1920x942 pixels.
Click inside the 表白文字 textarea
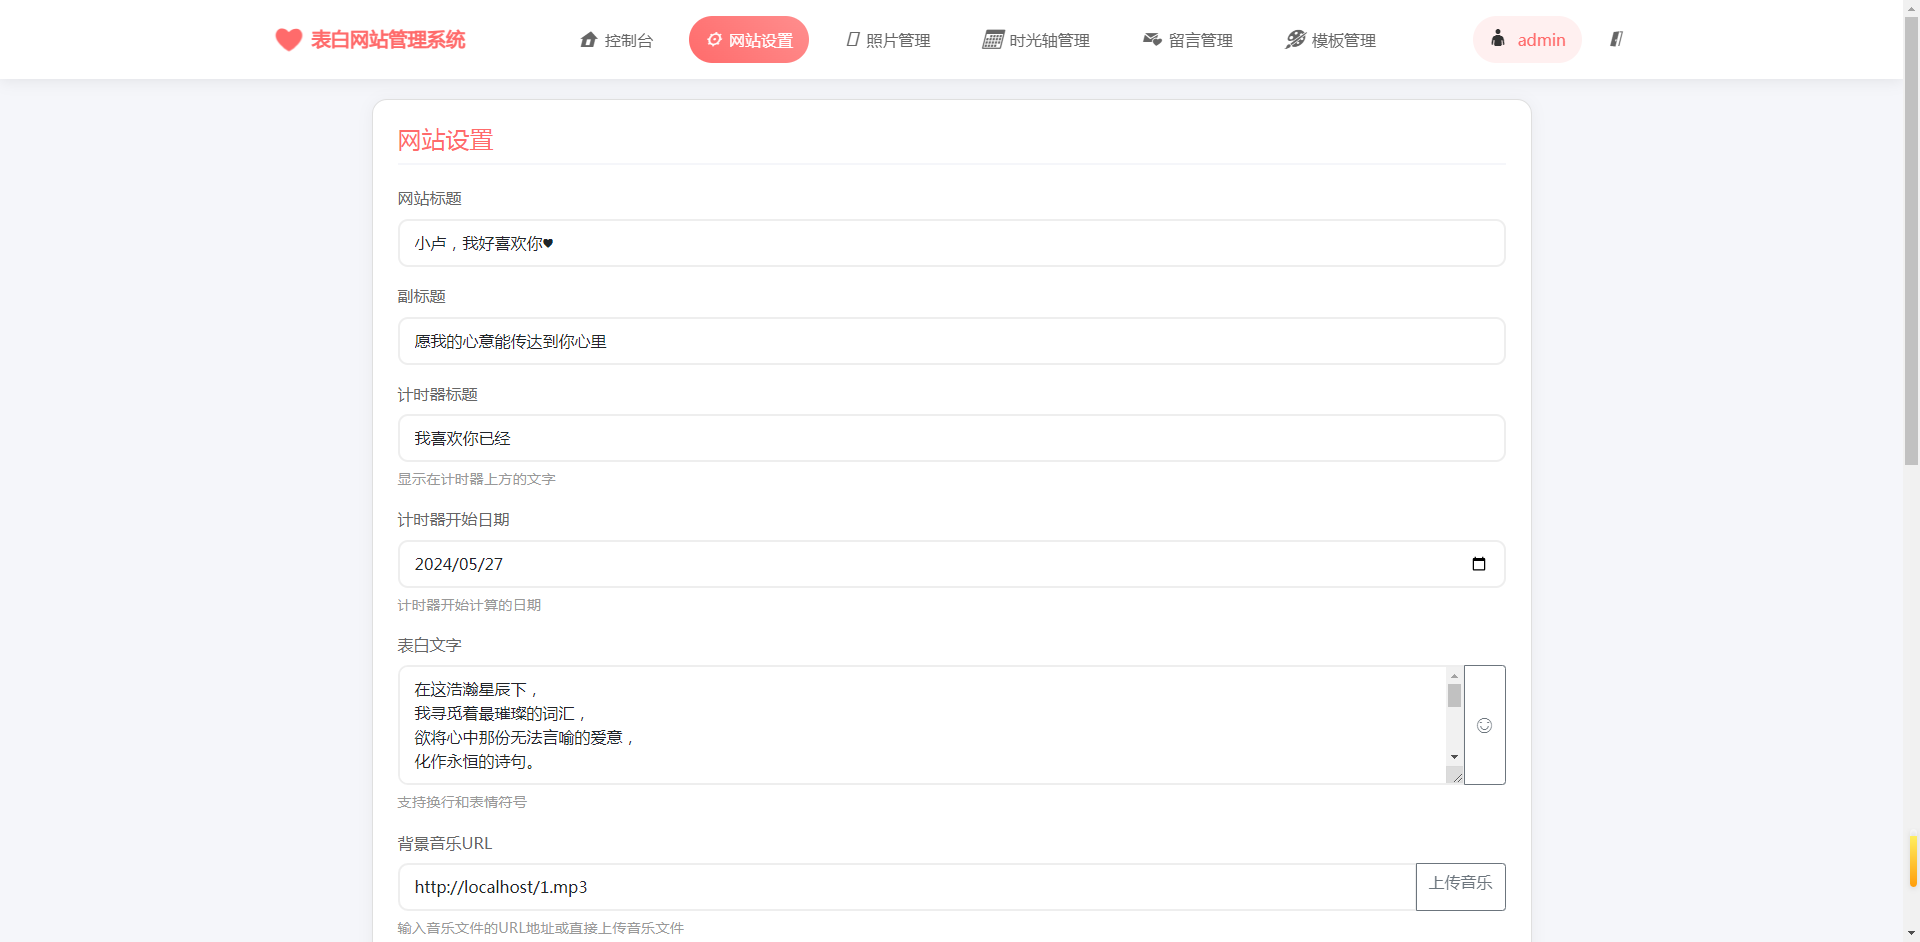[922, 725]
